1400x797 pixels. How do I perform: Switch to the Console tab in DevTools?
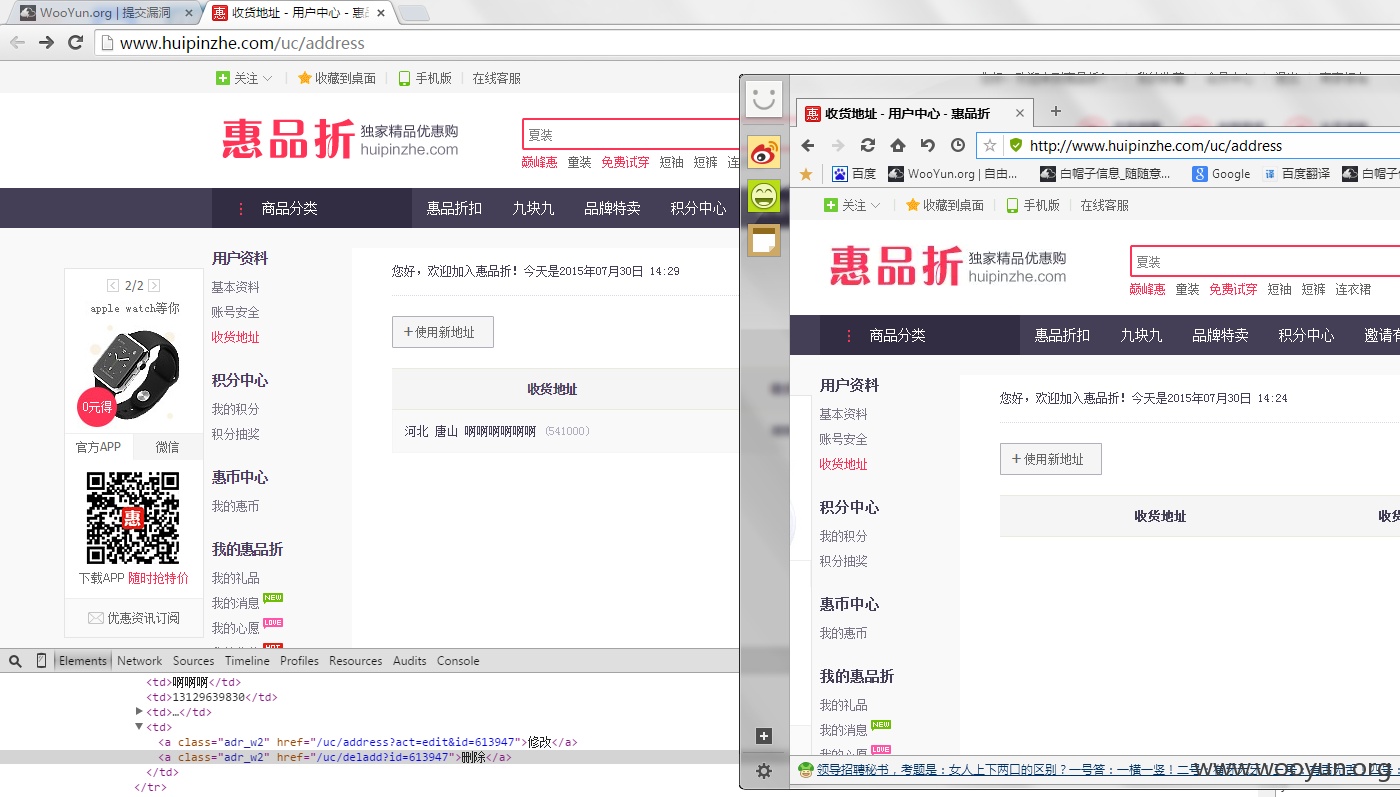pyautogui.click(x=458, y=661)
